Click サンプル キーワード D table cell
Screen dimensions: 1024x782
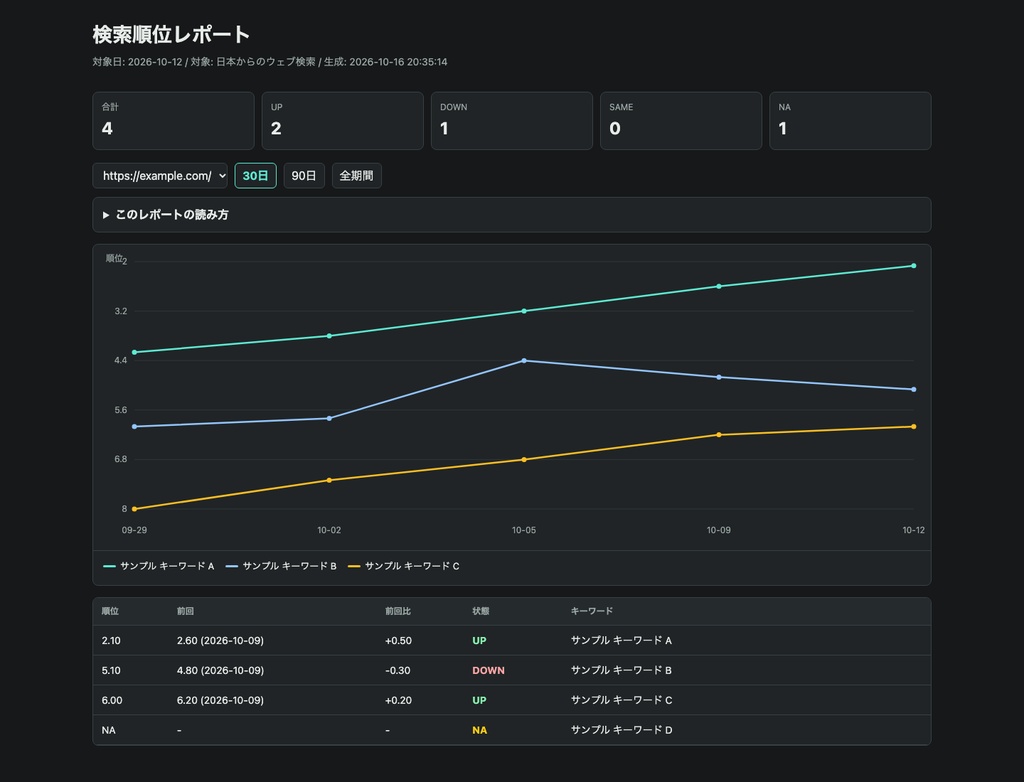pyautogui.click(x=621, y=730)
